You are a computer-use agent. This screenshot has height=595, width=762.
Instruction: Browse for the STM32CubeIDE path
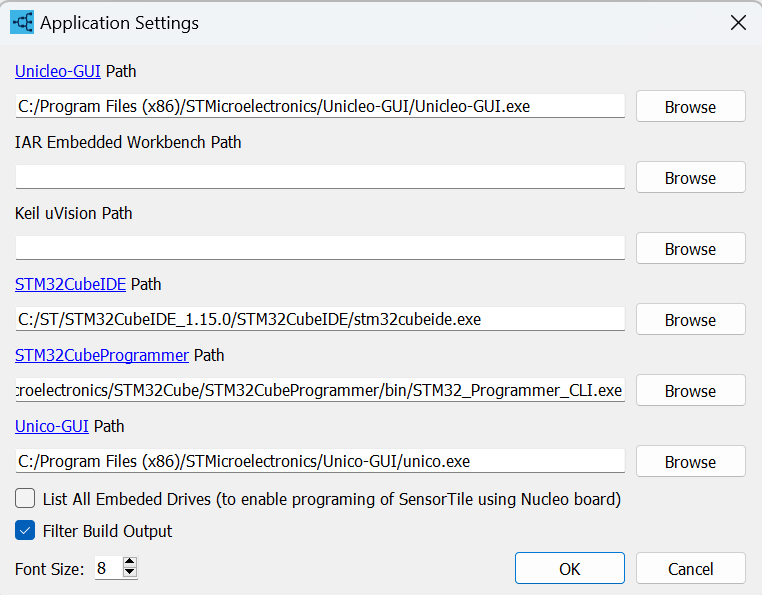[690, 320]
